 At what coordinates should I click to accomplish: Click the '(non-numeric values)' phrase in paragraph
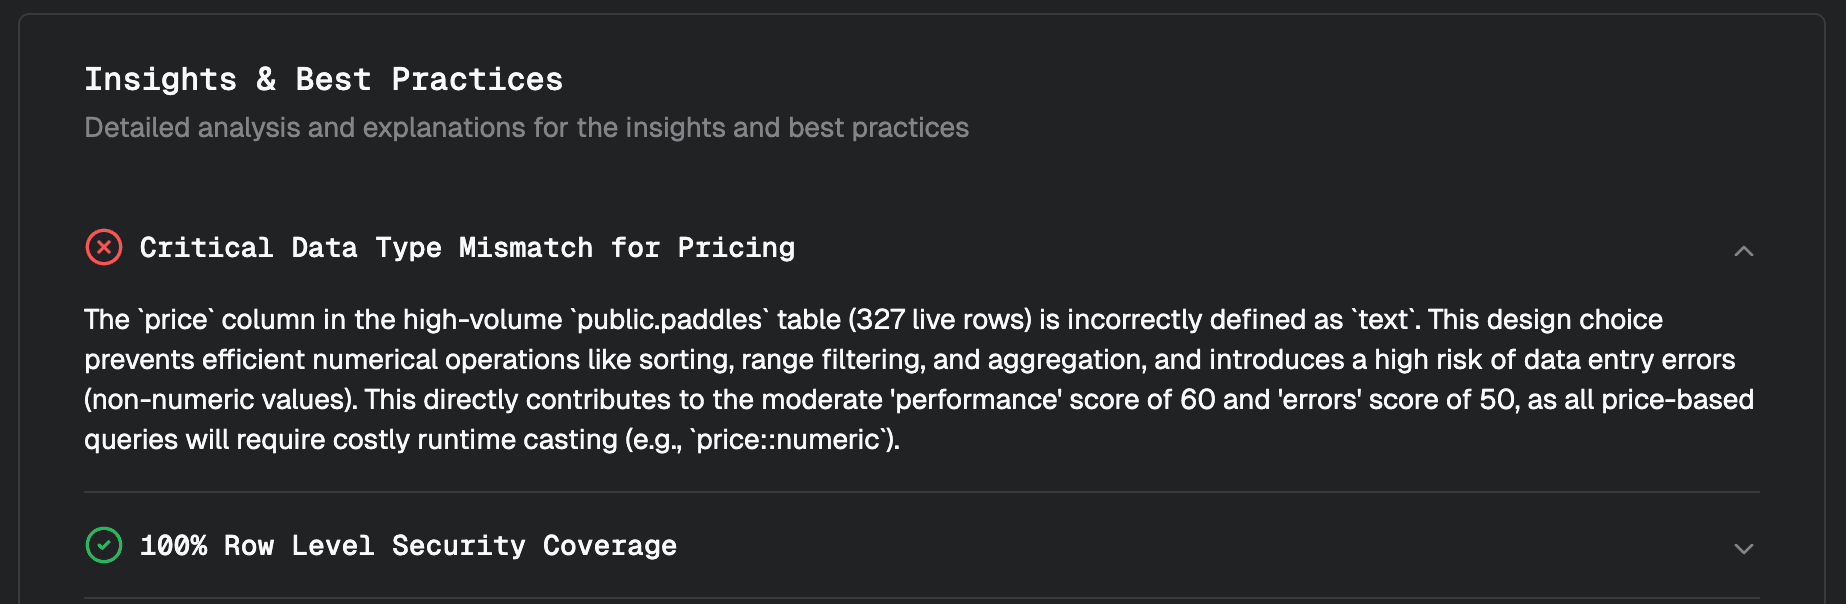tap(220, 400)
